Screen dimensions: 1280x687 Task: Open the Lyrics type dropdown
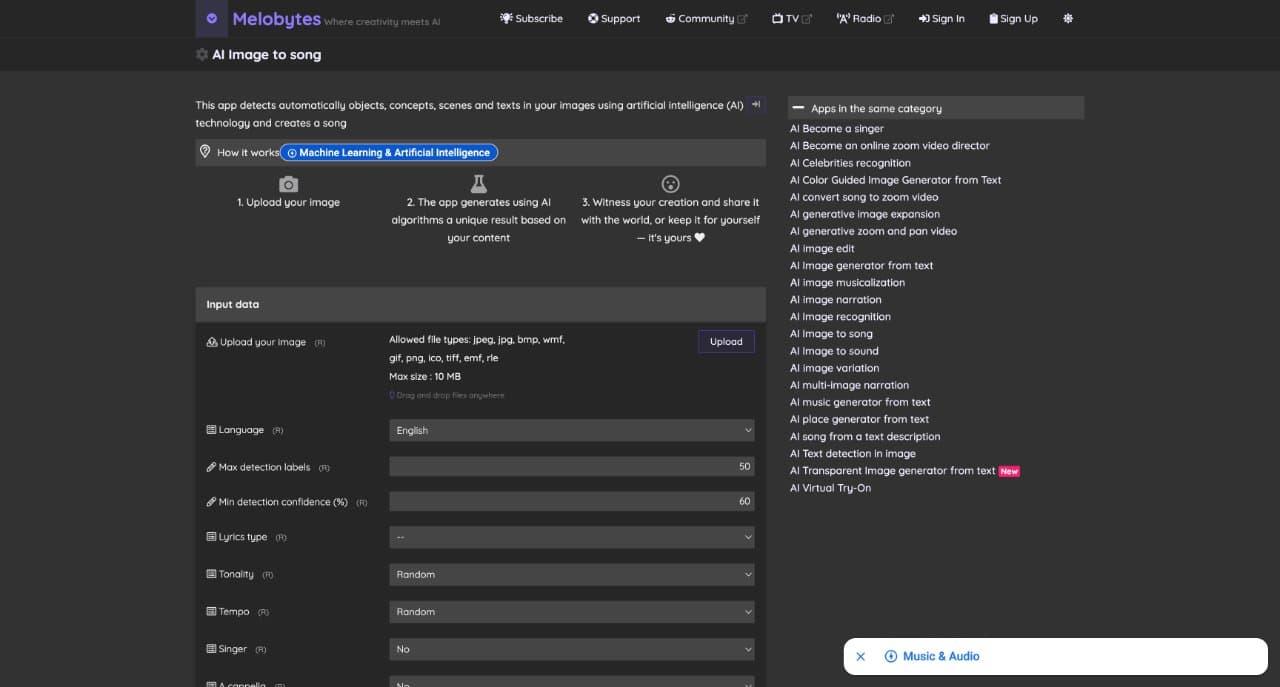(x=572, y=537)
